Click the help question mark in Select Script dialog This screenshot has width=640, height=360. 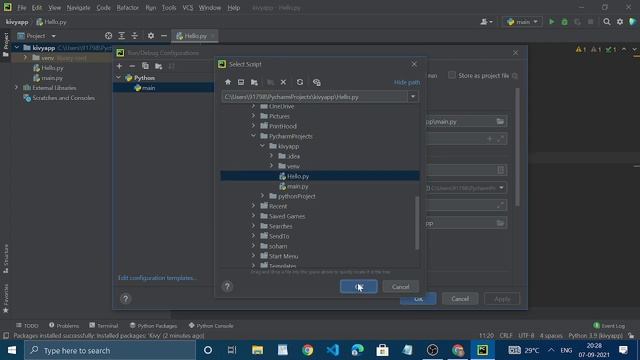tap(227, 287)
